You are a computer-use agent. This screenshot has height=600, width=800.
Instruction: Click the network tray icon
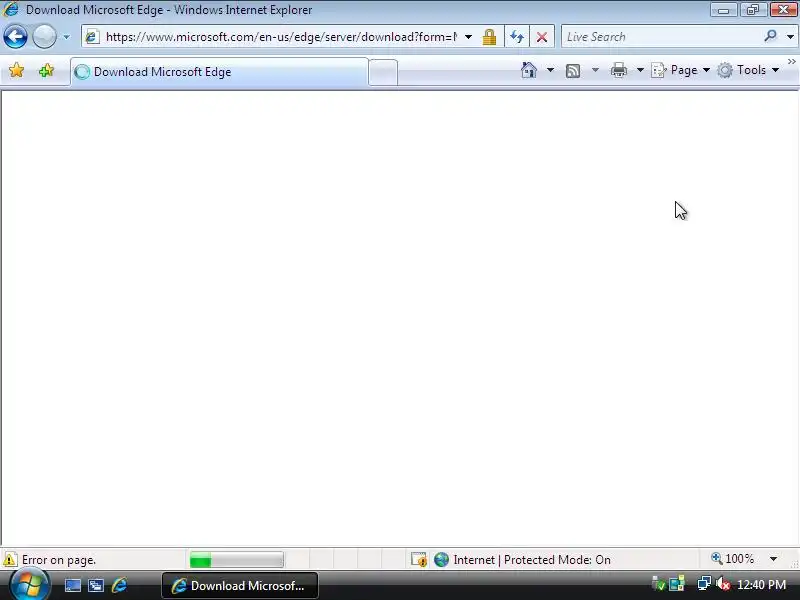tap(704, 583)
